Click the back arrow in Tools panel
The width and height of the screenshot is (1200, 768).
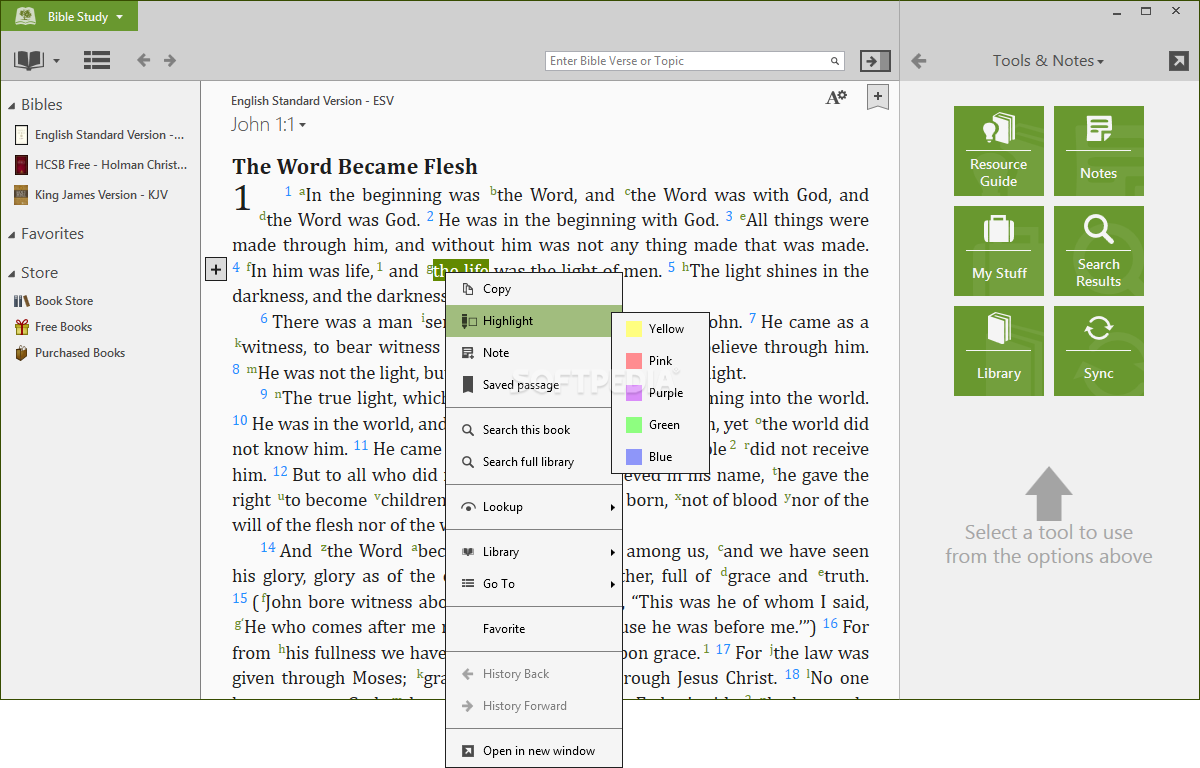click(918, 61)
